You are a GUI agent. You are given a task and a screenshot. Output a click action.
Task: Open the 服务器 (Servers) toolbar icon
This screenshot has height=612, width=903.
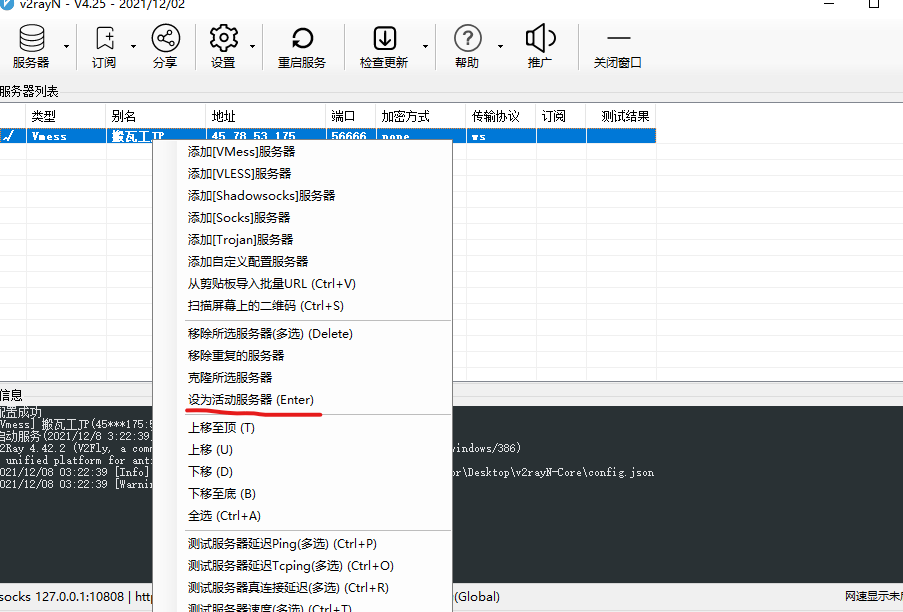[31, 46]
